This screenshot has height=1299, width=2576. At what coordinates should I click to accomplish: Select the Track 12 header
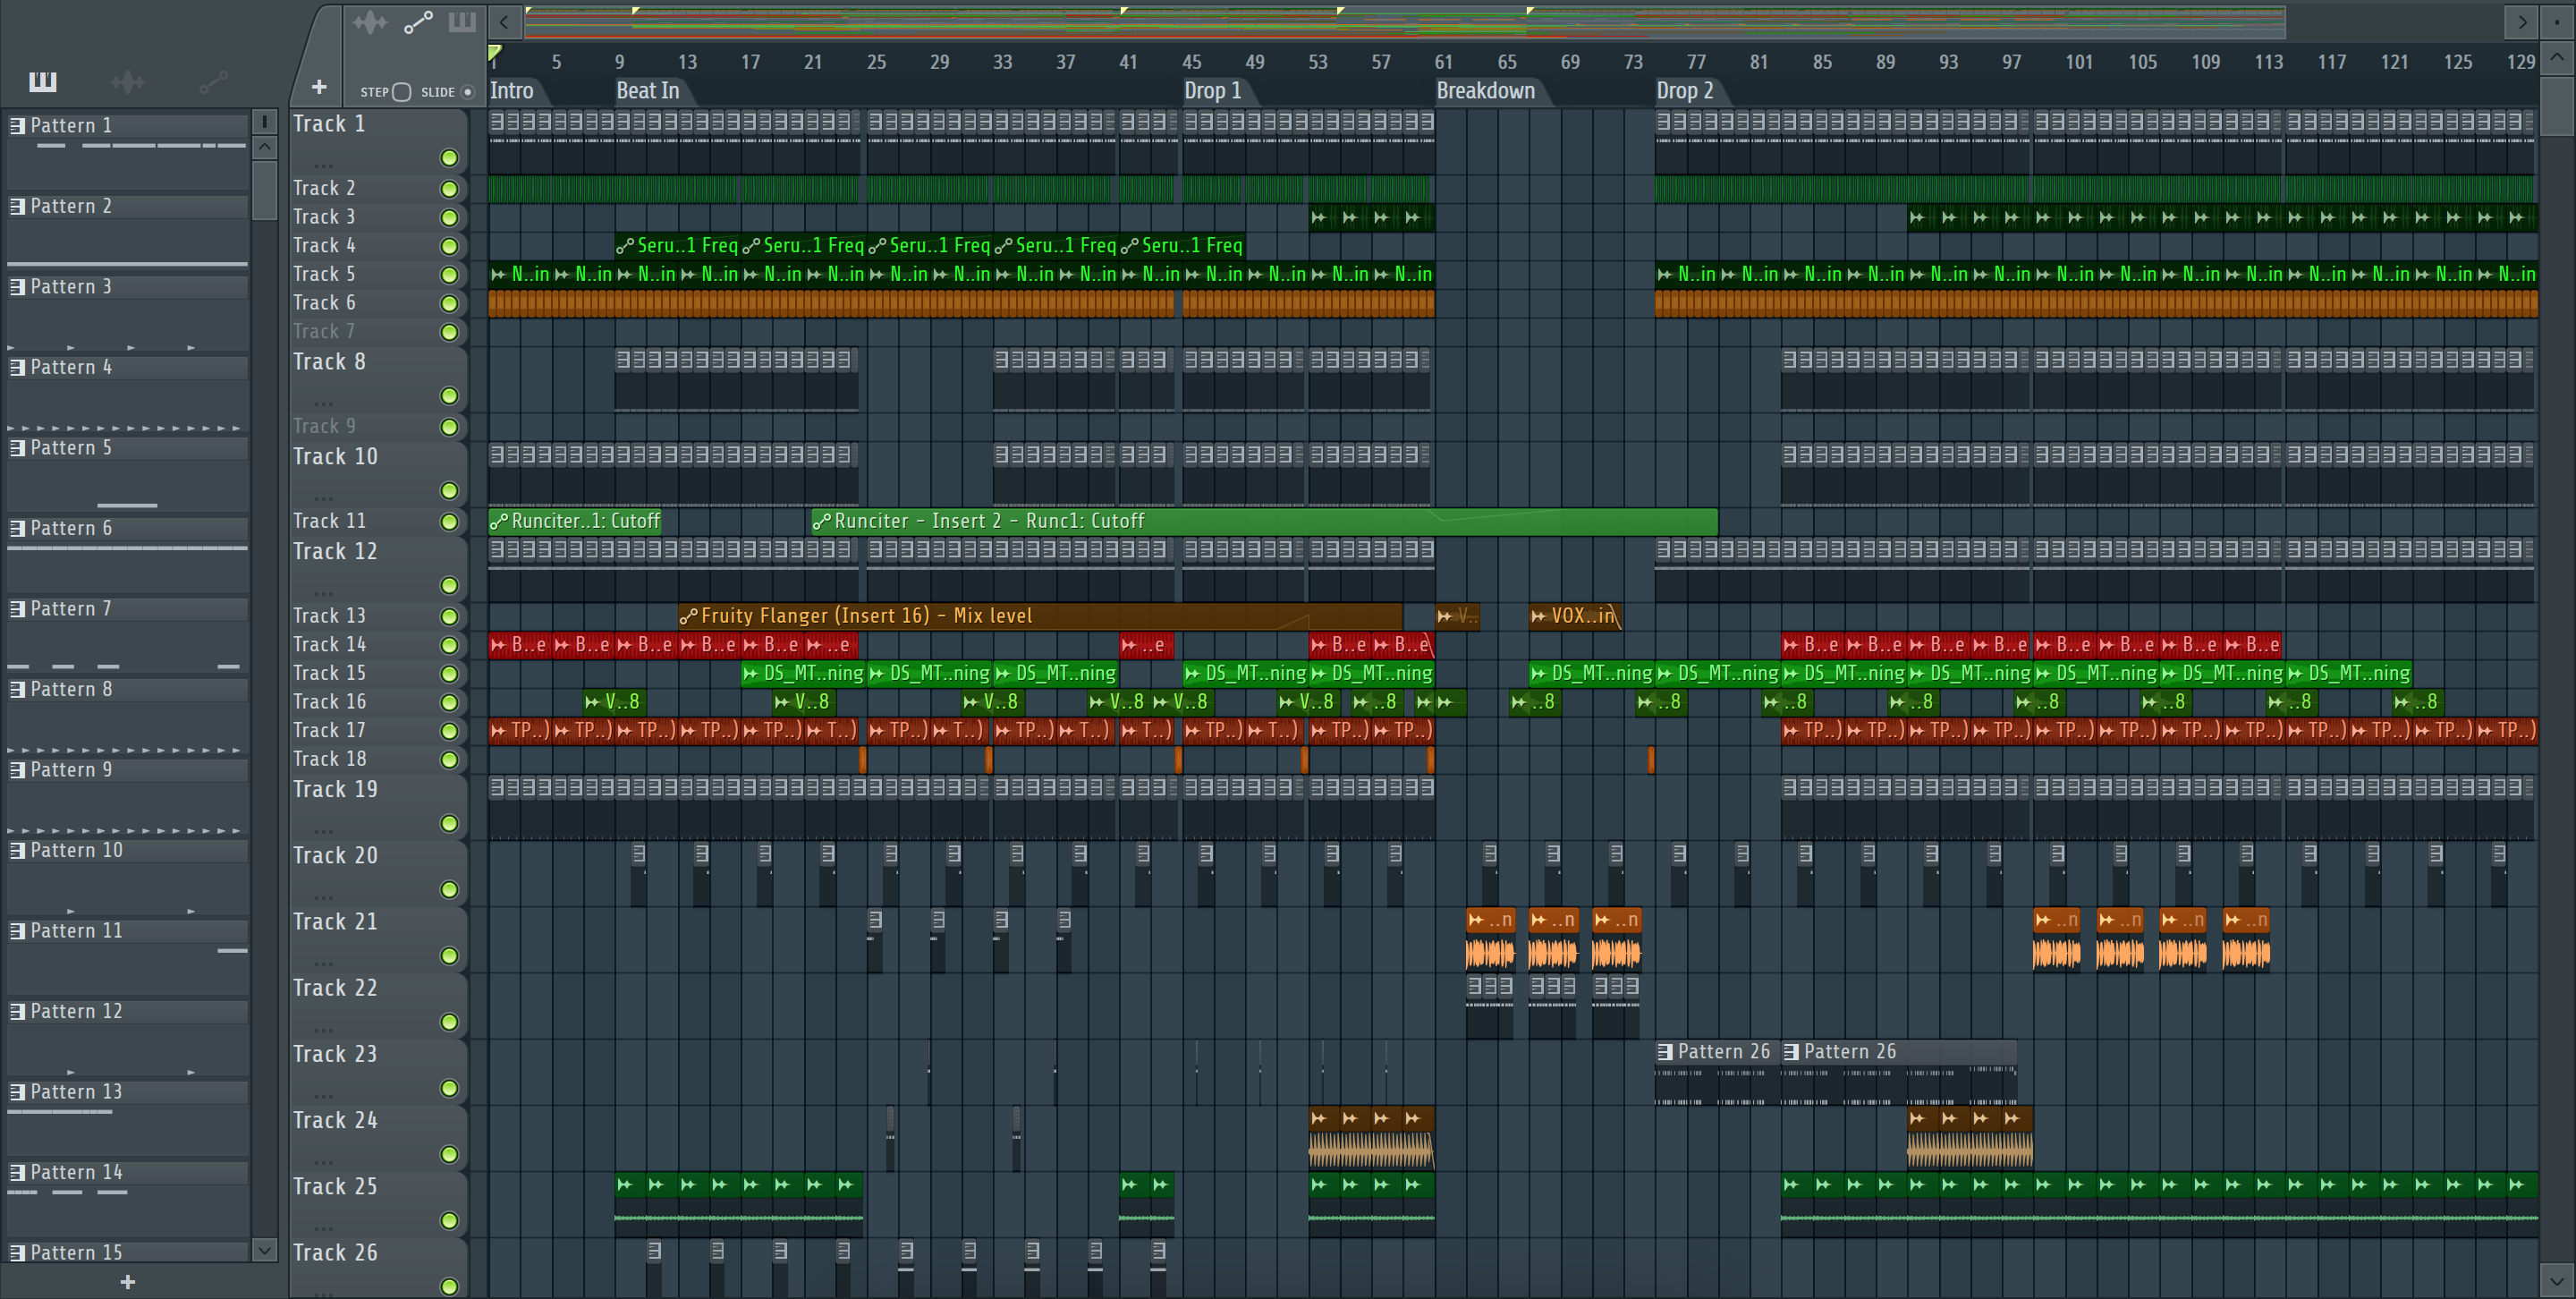378,569
